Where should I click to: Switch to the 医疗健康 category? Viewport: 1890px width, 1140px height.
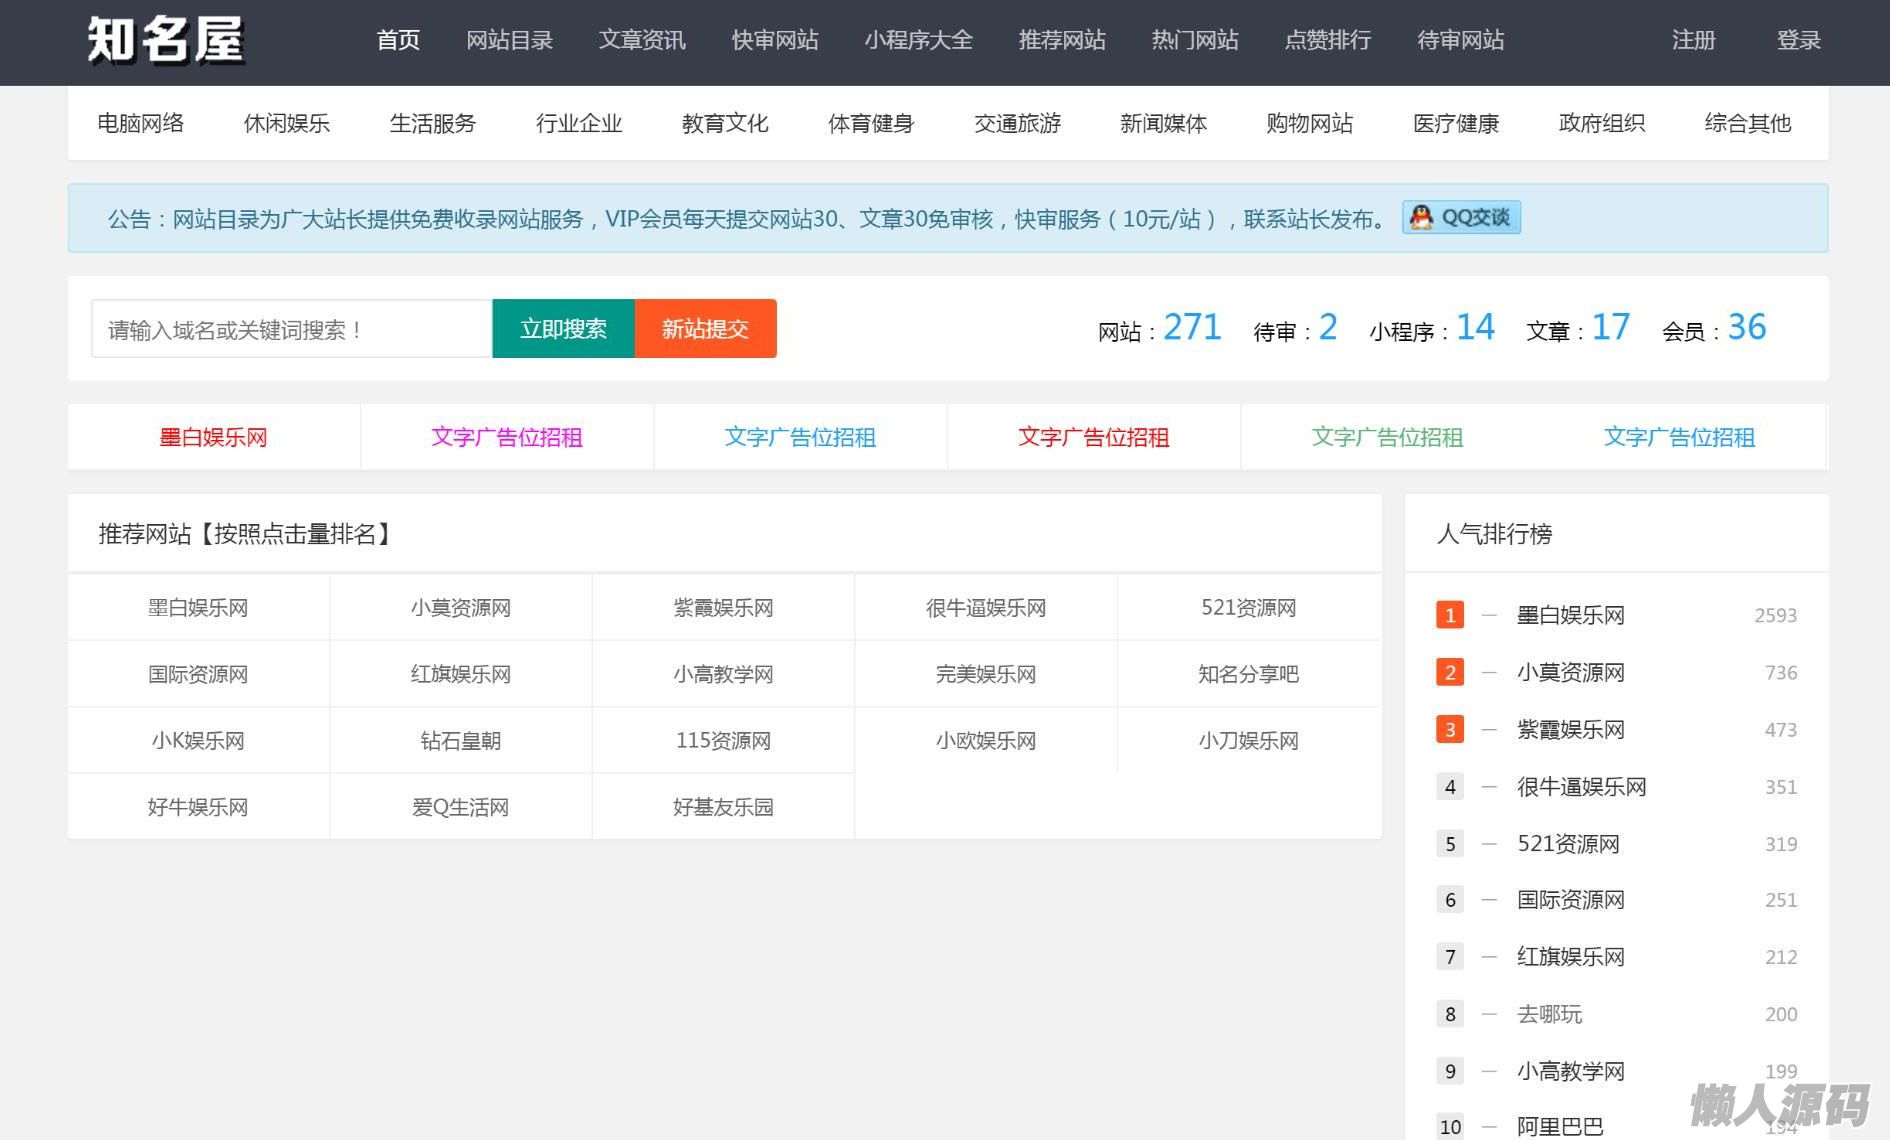(x=1455, y=123)
